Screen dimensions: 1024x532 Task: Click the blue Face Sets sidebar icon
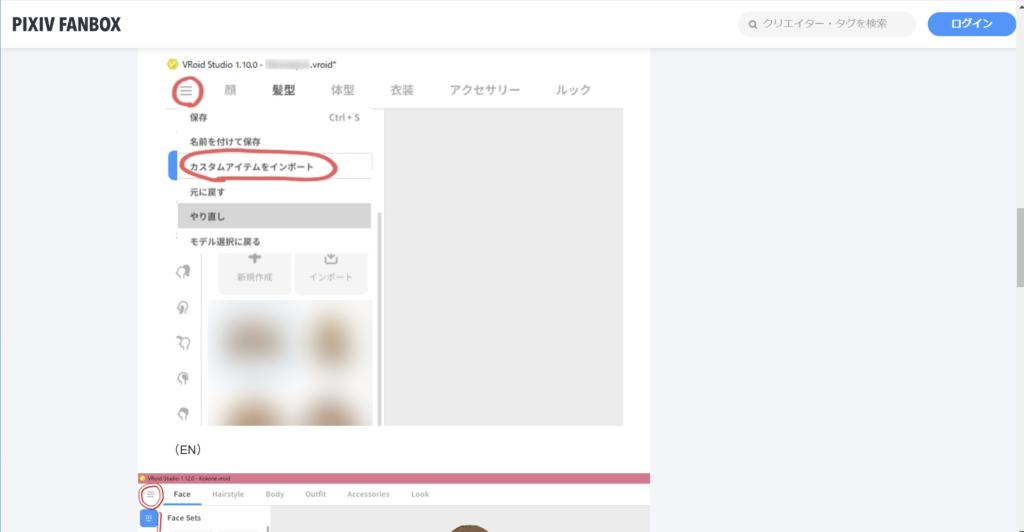149,519
